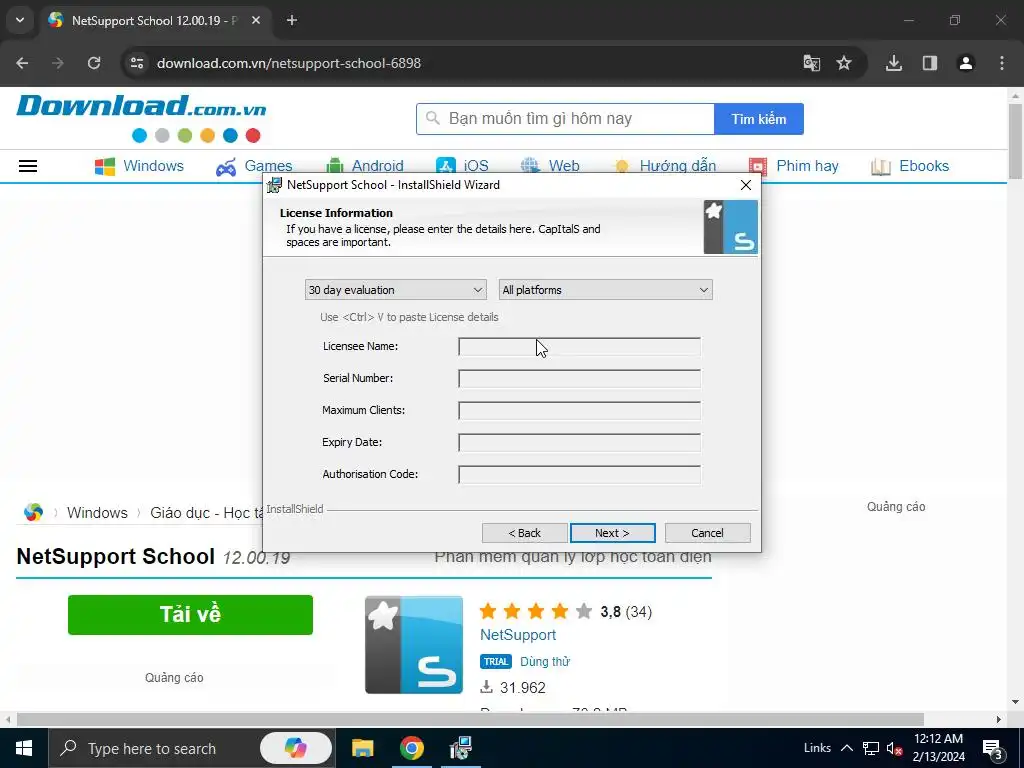
Task: Click the Back button in wizard
Action: [x=524, y=533]
